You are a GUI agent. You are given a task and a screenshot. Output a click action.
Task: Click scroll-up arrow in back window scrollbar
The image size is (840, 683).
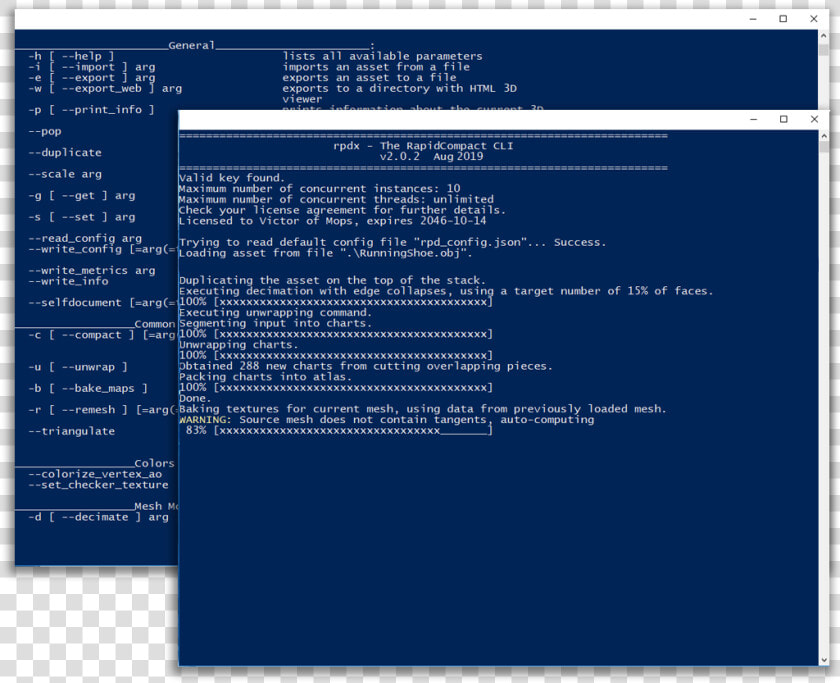point(823,35)
